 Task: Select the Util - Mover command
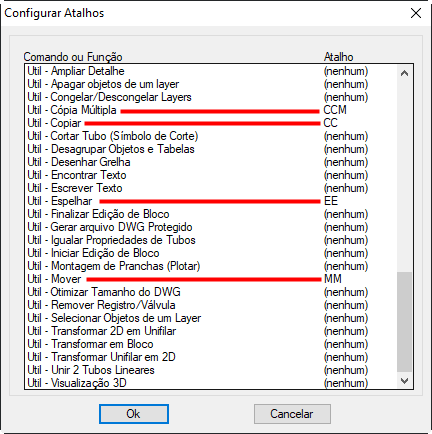[211, 279]
